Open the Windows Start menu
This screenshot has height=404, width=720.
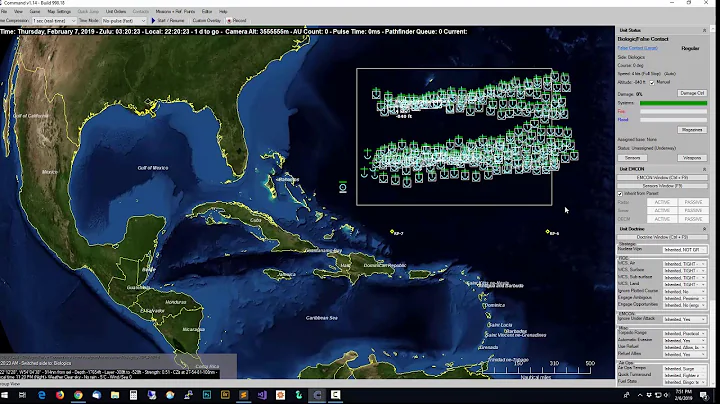pyautogui.click(x=5, y=395)
